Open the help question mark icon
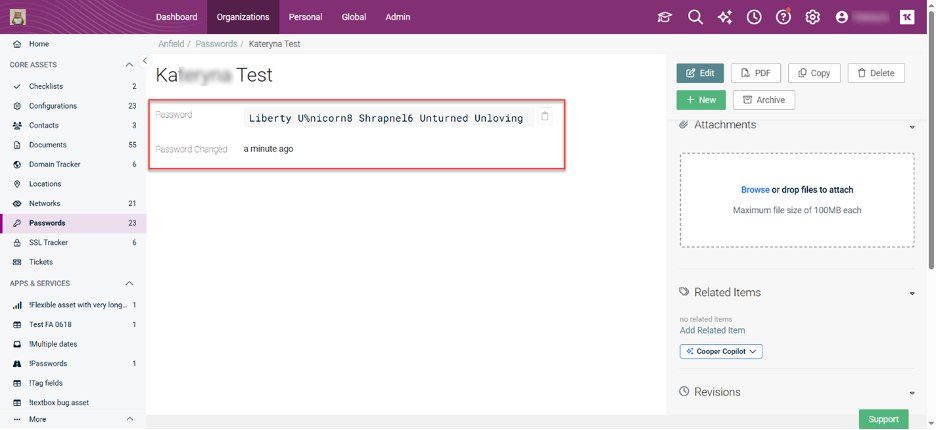936x430 pixels. (783, 17)
